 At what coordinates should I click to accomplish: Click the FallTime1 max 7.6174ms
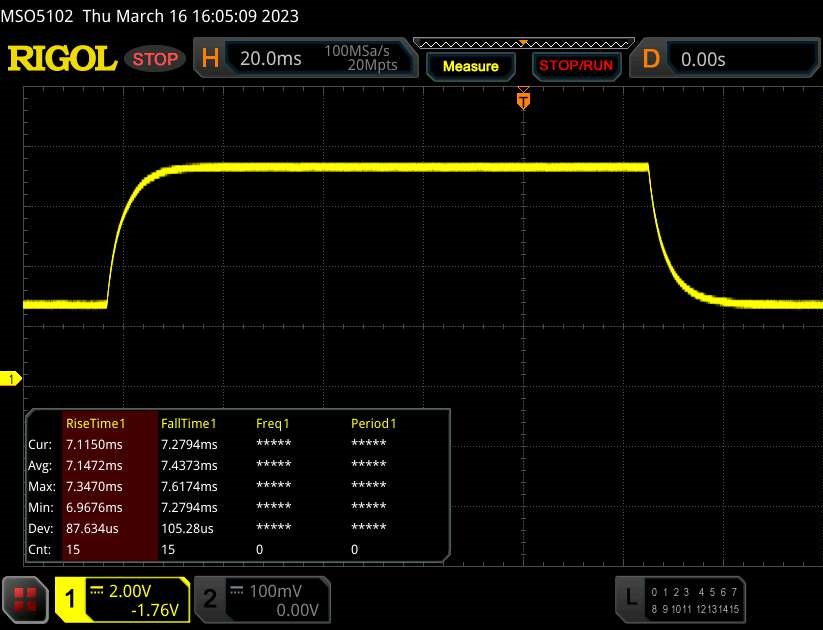coord(189,487)
